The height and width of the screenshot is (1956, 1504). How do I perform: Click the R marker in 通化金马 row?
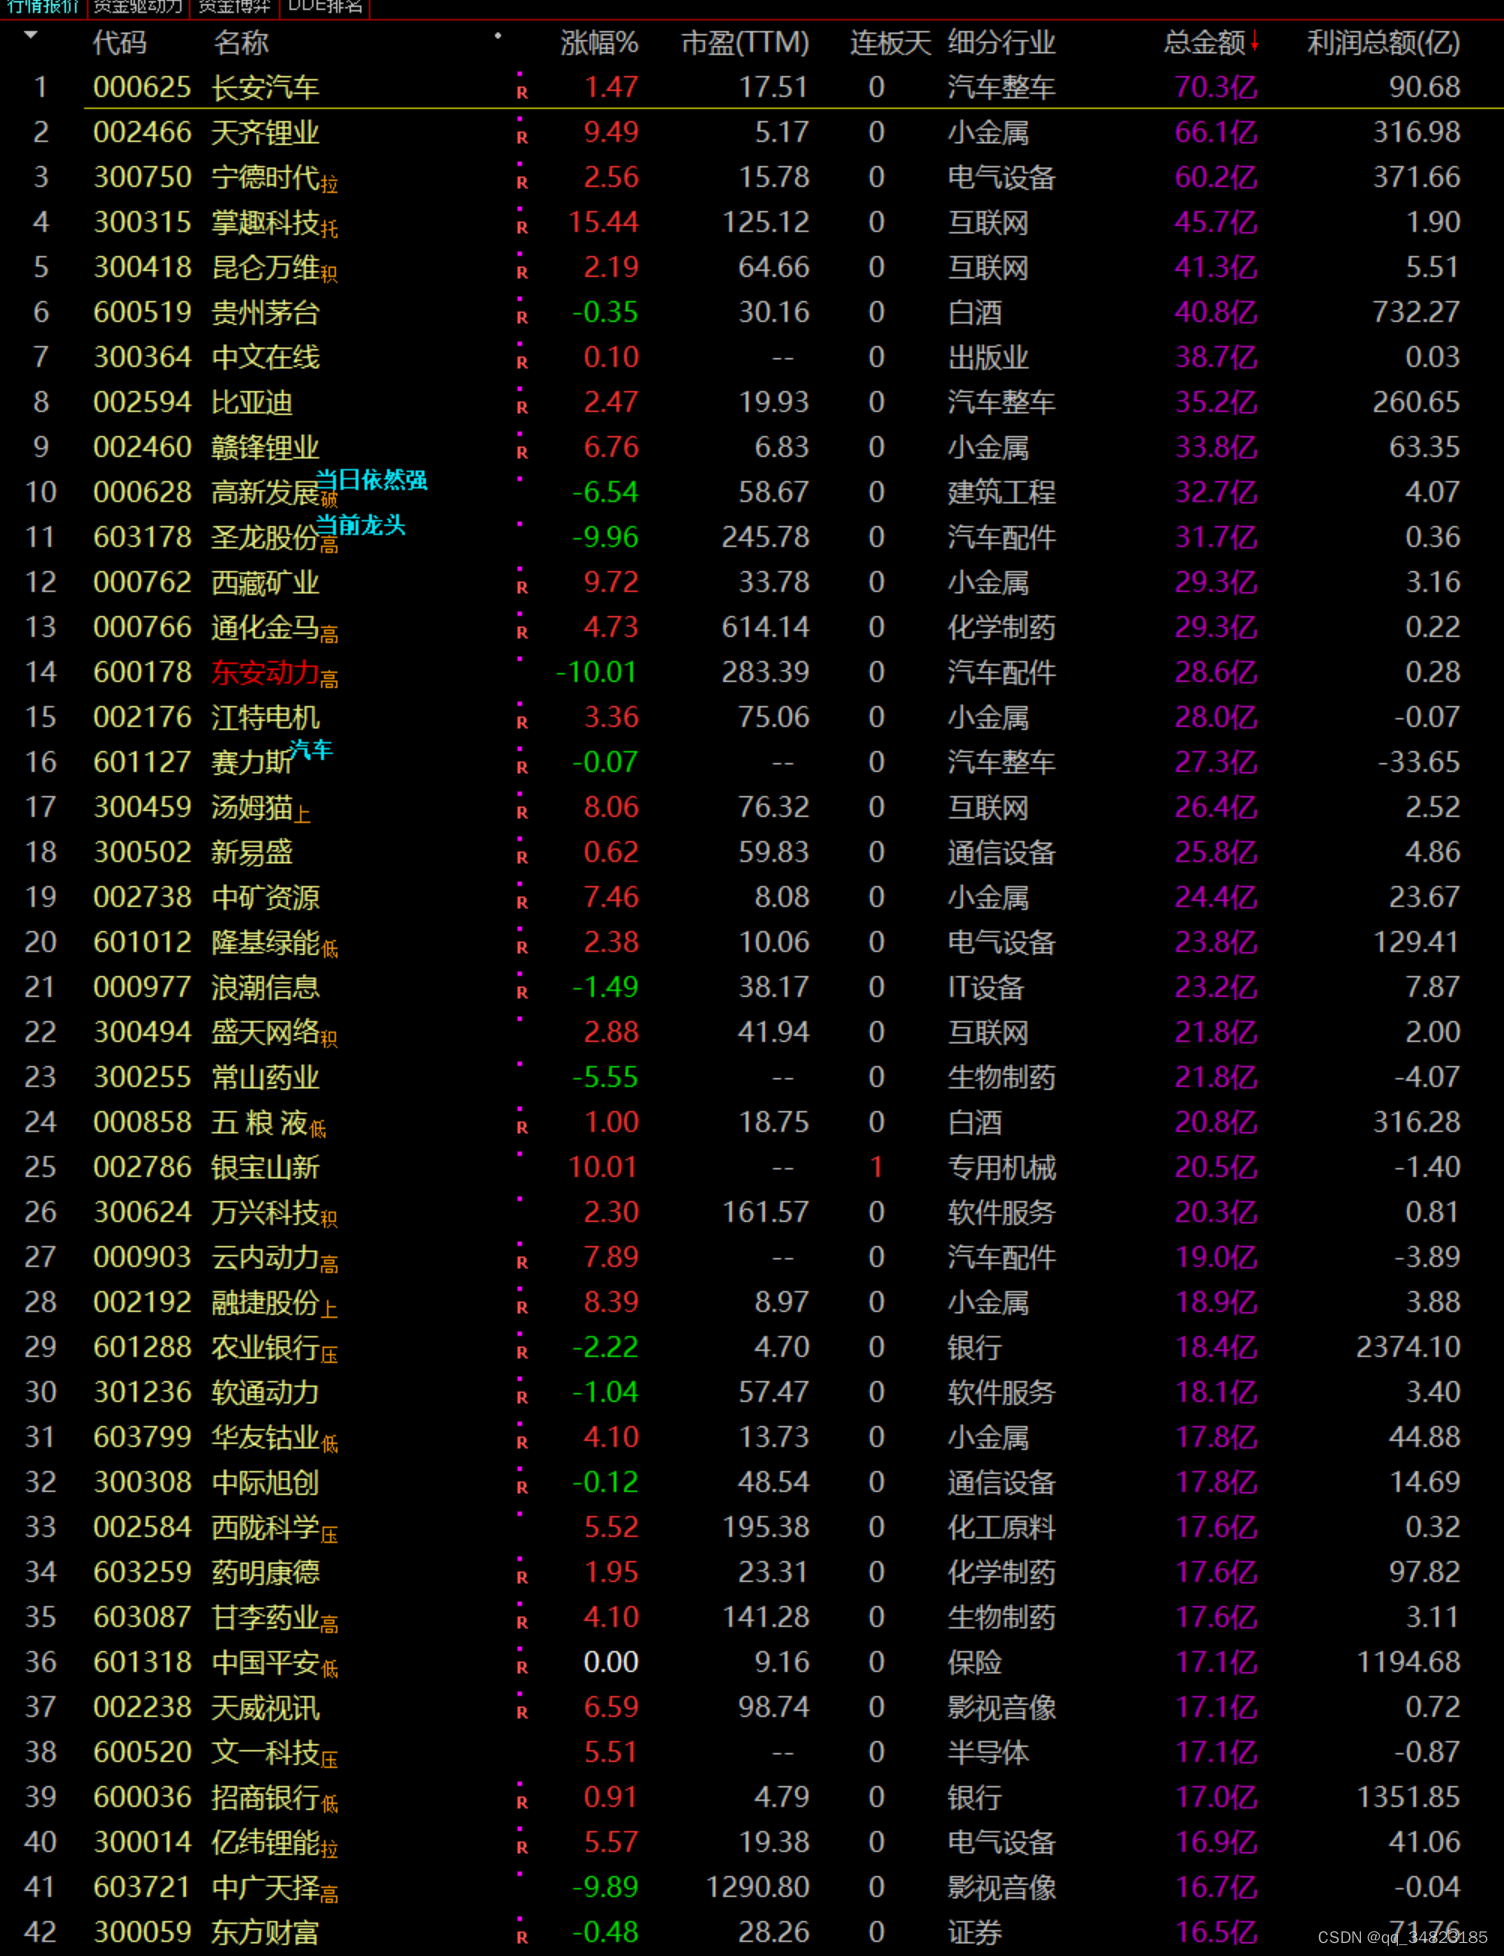point(522,632)
